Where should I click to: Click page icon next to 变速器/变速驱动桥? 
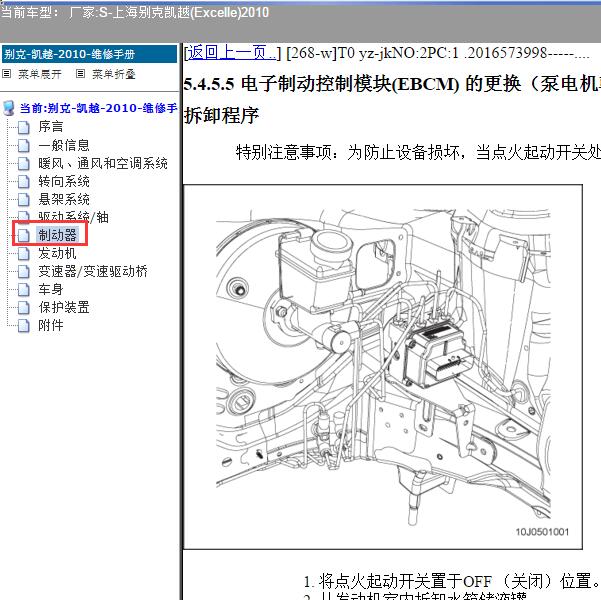pos(24,271)
